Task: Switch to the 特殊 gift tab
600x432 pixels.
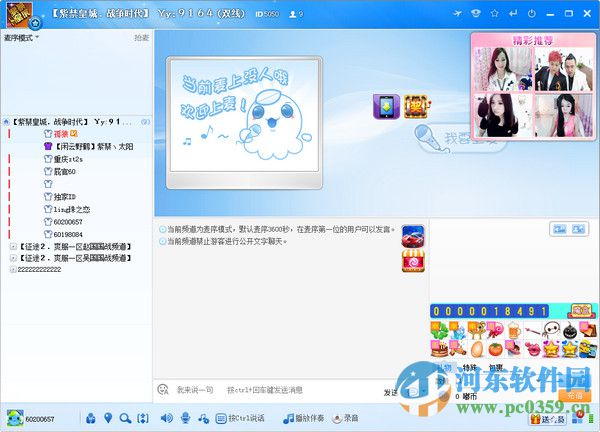Action: tap(470, 368)
